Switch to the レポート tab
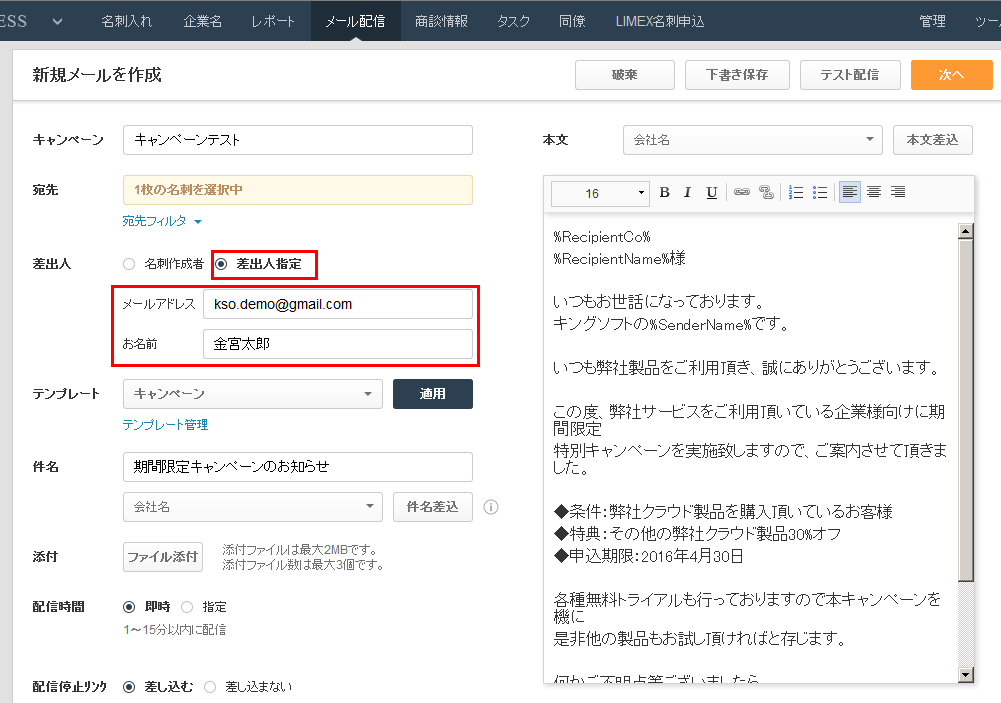The width and height of the screenshot is (1001, 703). click(273, 21)
